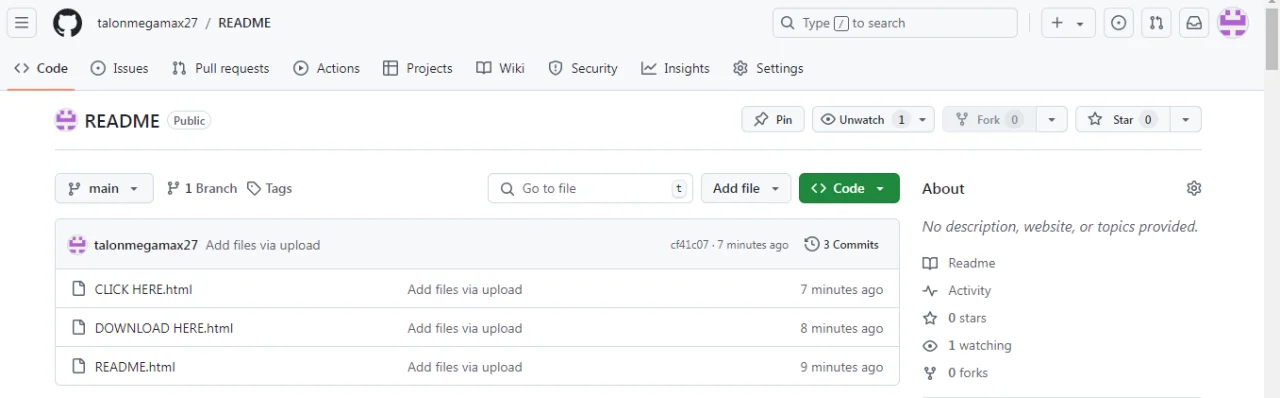Switch to the Wiki tab
This screenshot has width=1280, height=398.
500,68
